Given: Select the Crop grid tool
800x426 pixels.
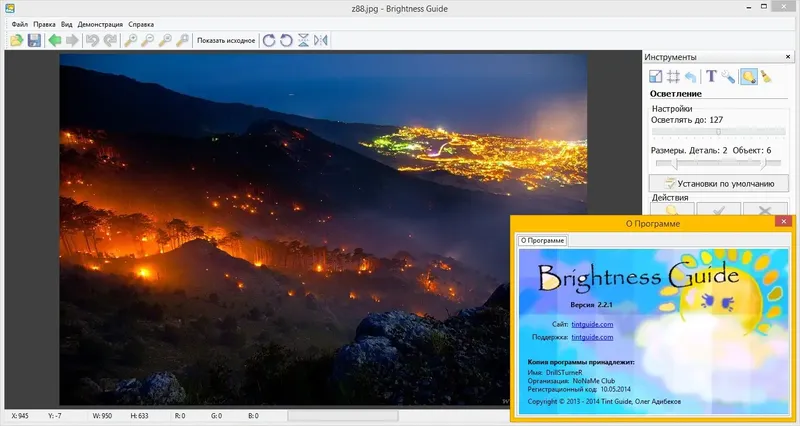Looking at the screenshot, I should click(x=673, y=77).
